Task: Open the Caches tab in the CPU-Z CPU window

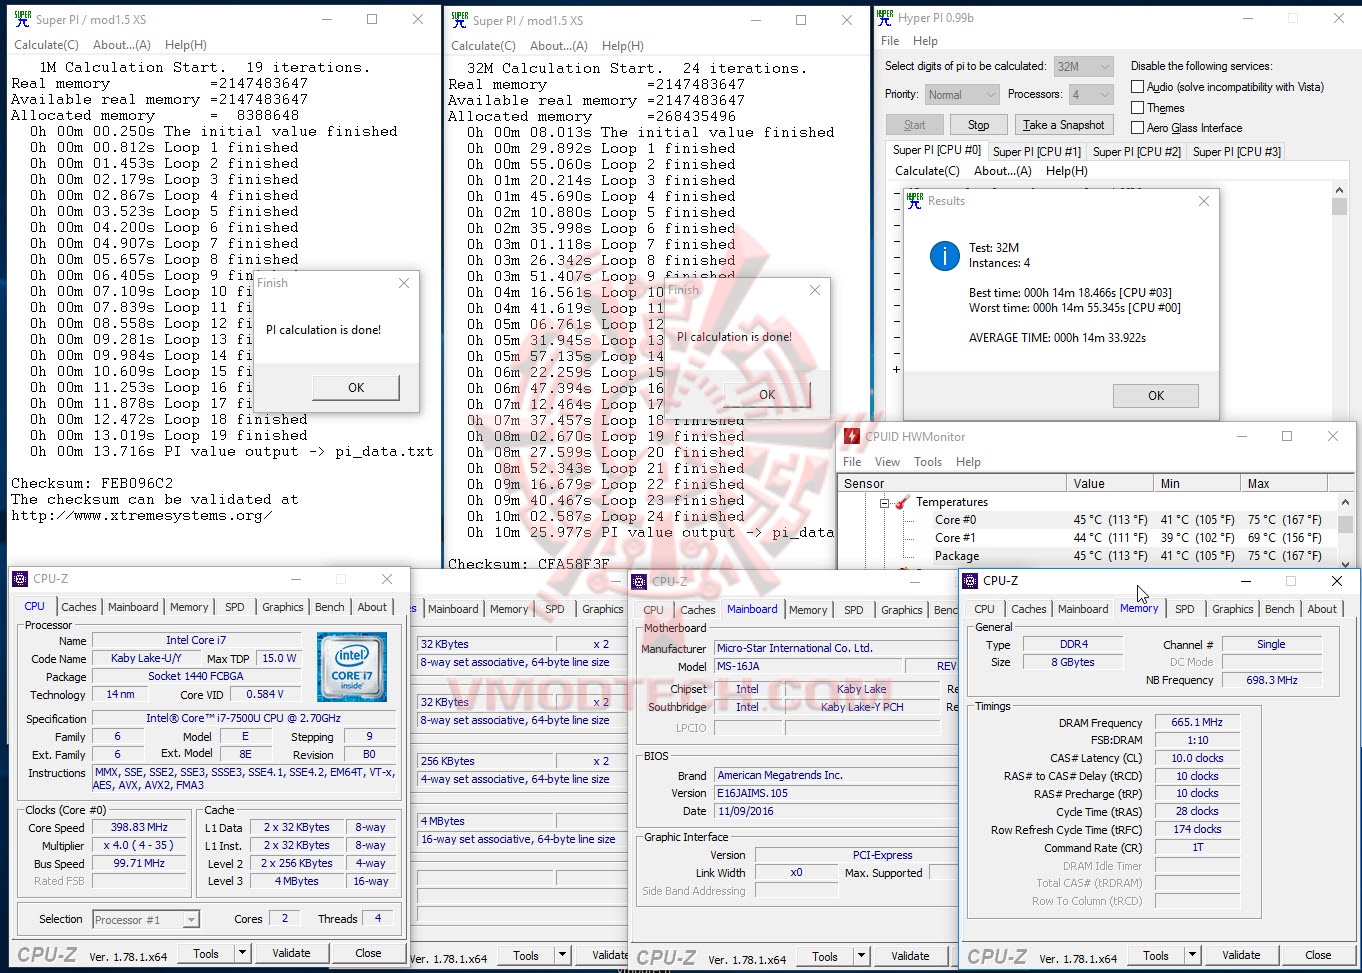Action: tap(79, 607)
